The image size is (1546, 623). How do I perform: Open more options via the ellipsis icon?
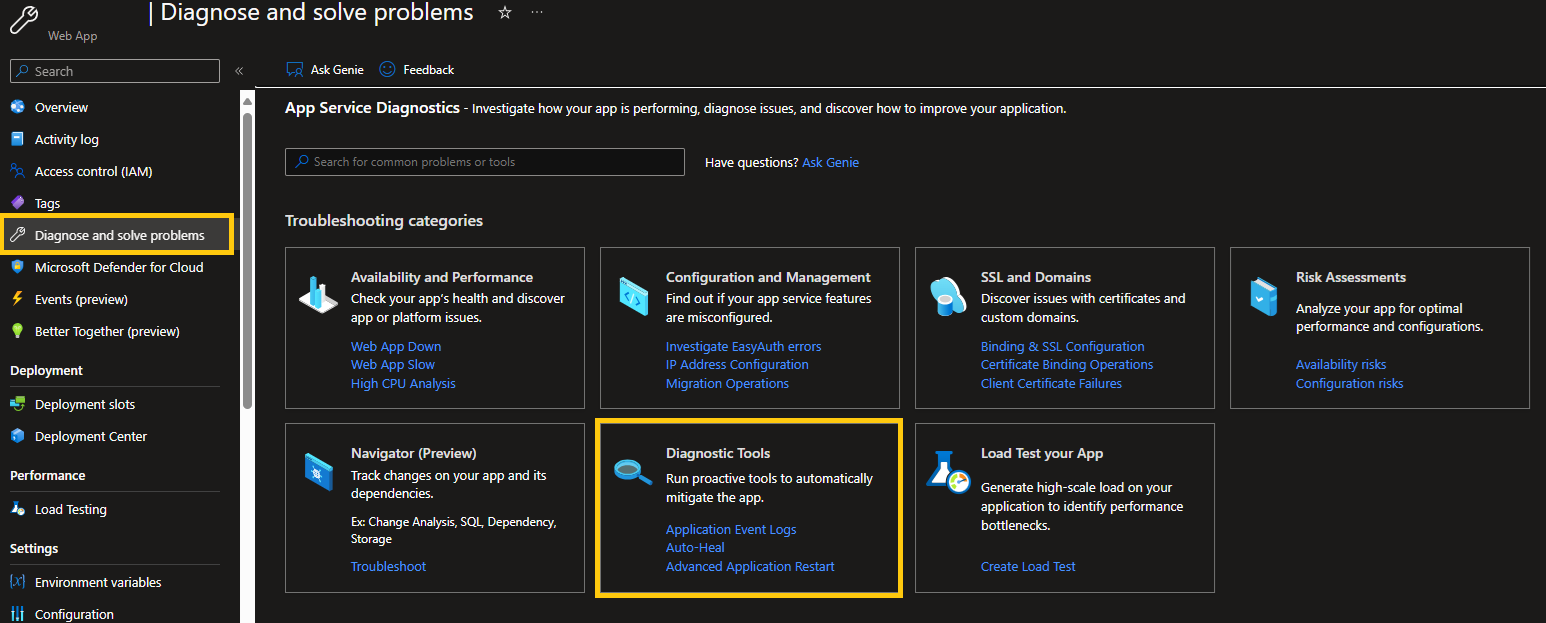(536, 12)
